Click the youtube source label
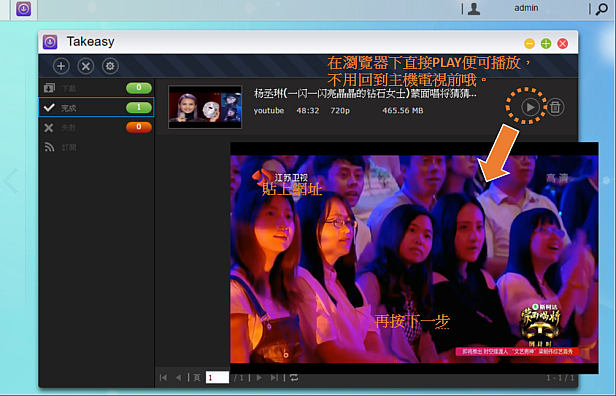 [269, 111]
